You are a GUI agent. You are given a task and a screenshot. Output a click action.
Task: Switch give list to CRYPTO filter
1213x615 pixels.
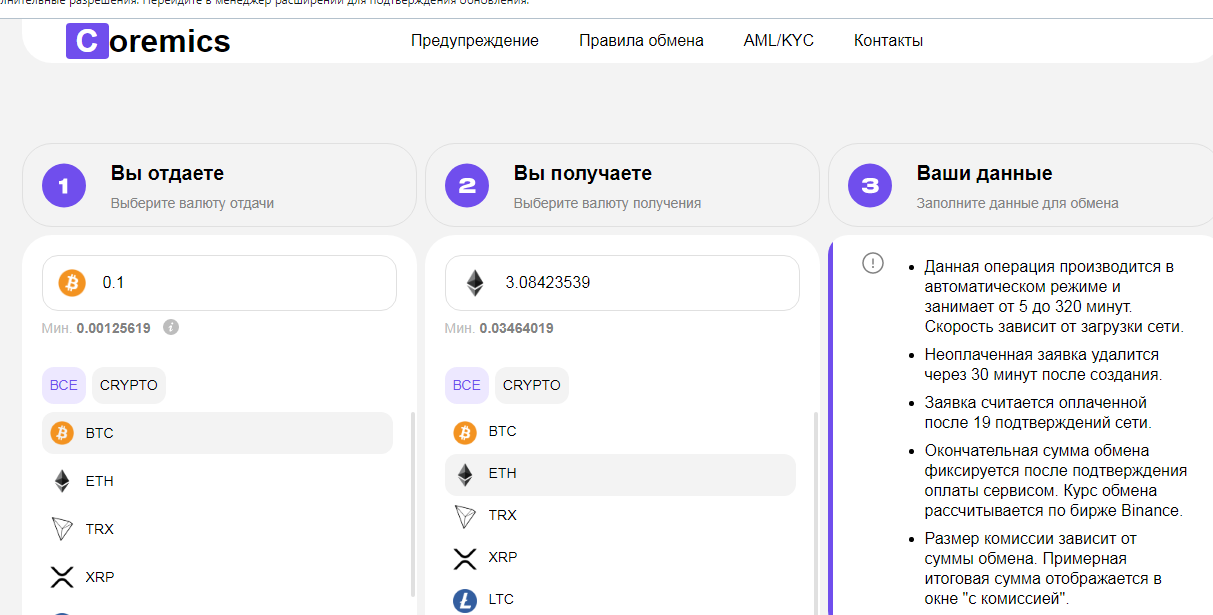(129, 385)
